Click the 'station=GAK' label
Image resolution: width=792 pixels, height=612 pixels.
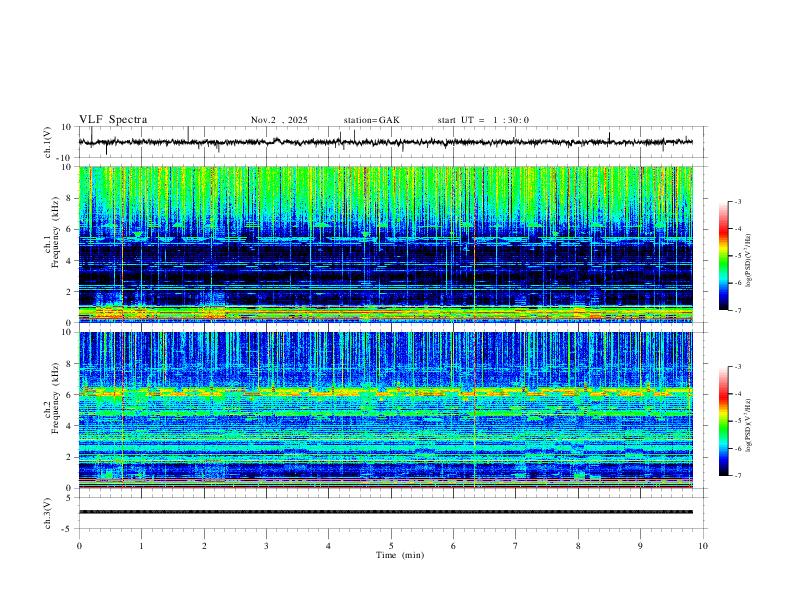pyautogui.click(x=371, y=120)
